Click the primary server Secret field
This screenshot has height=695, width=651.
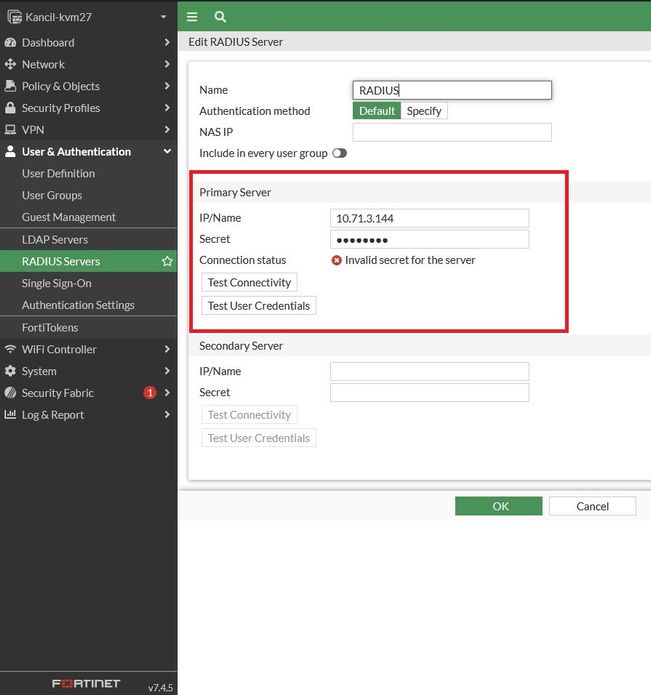tap(429, 240)
